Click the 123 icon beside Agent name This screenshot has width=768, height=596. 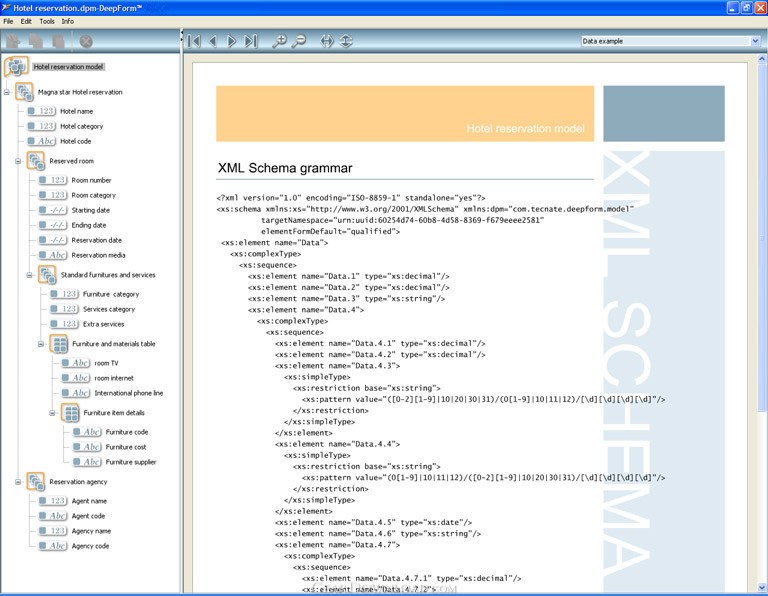click(x=52, y=501)
